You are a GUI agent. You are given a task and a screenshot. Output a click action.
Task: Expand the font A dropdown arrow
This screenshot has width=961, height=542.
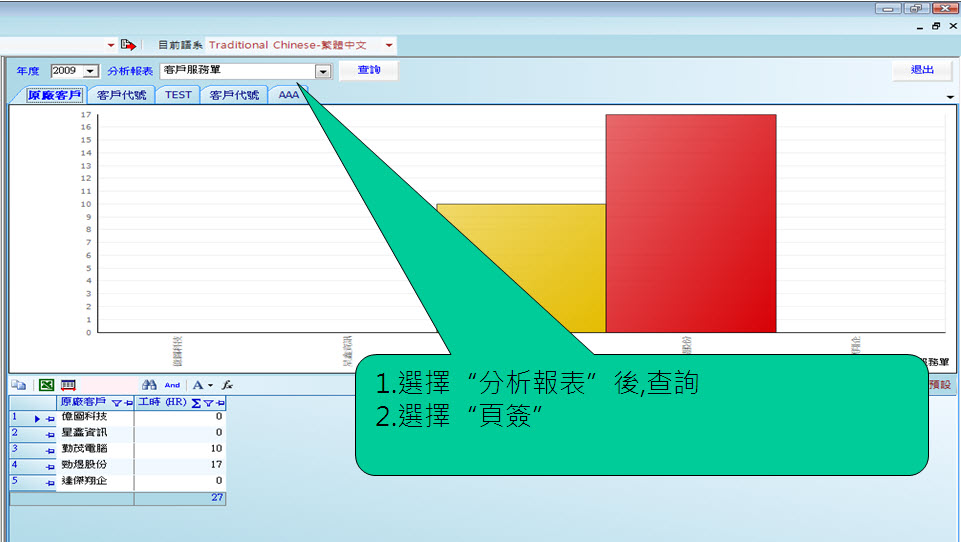point(210,384)
